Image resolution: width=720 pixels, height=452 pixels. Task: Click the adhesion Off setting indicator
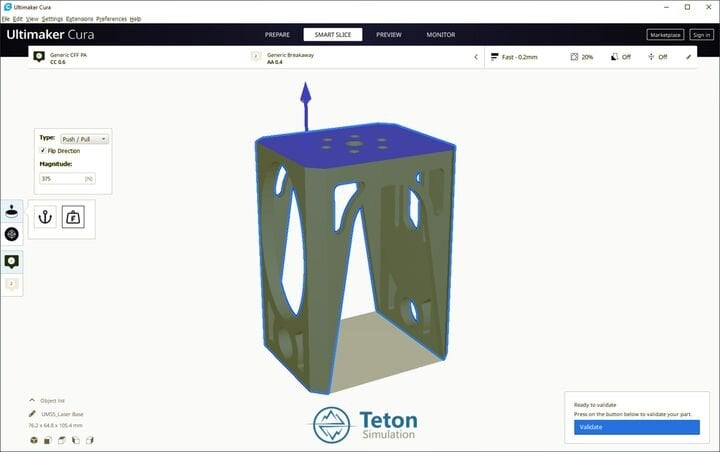coord(656,57)
